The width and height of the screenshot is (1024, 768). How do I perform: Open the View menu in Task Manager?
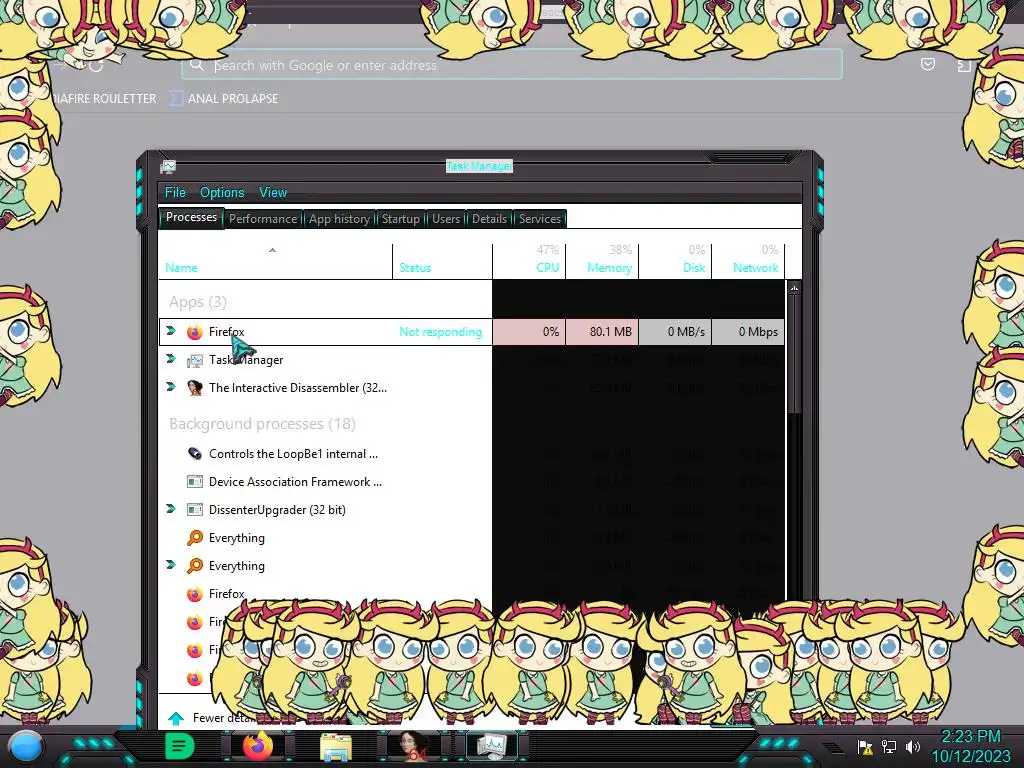272,192
